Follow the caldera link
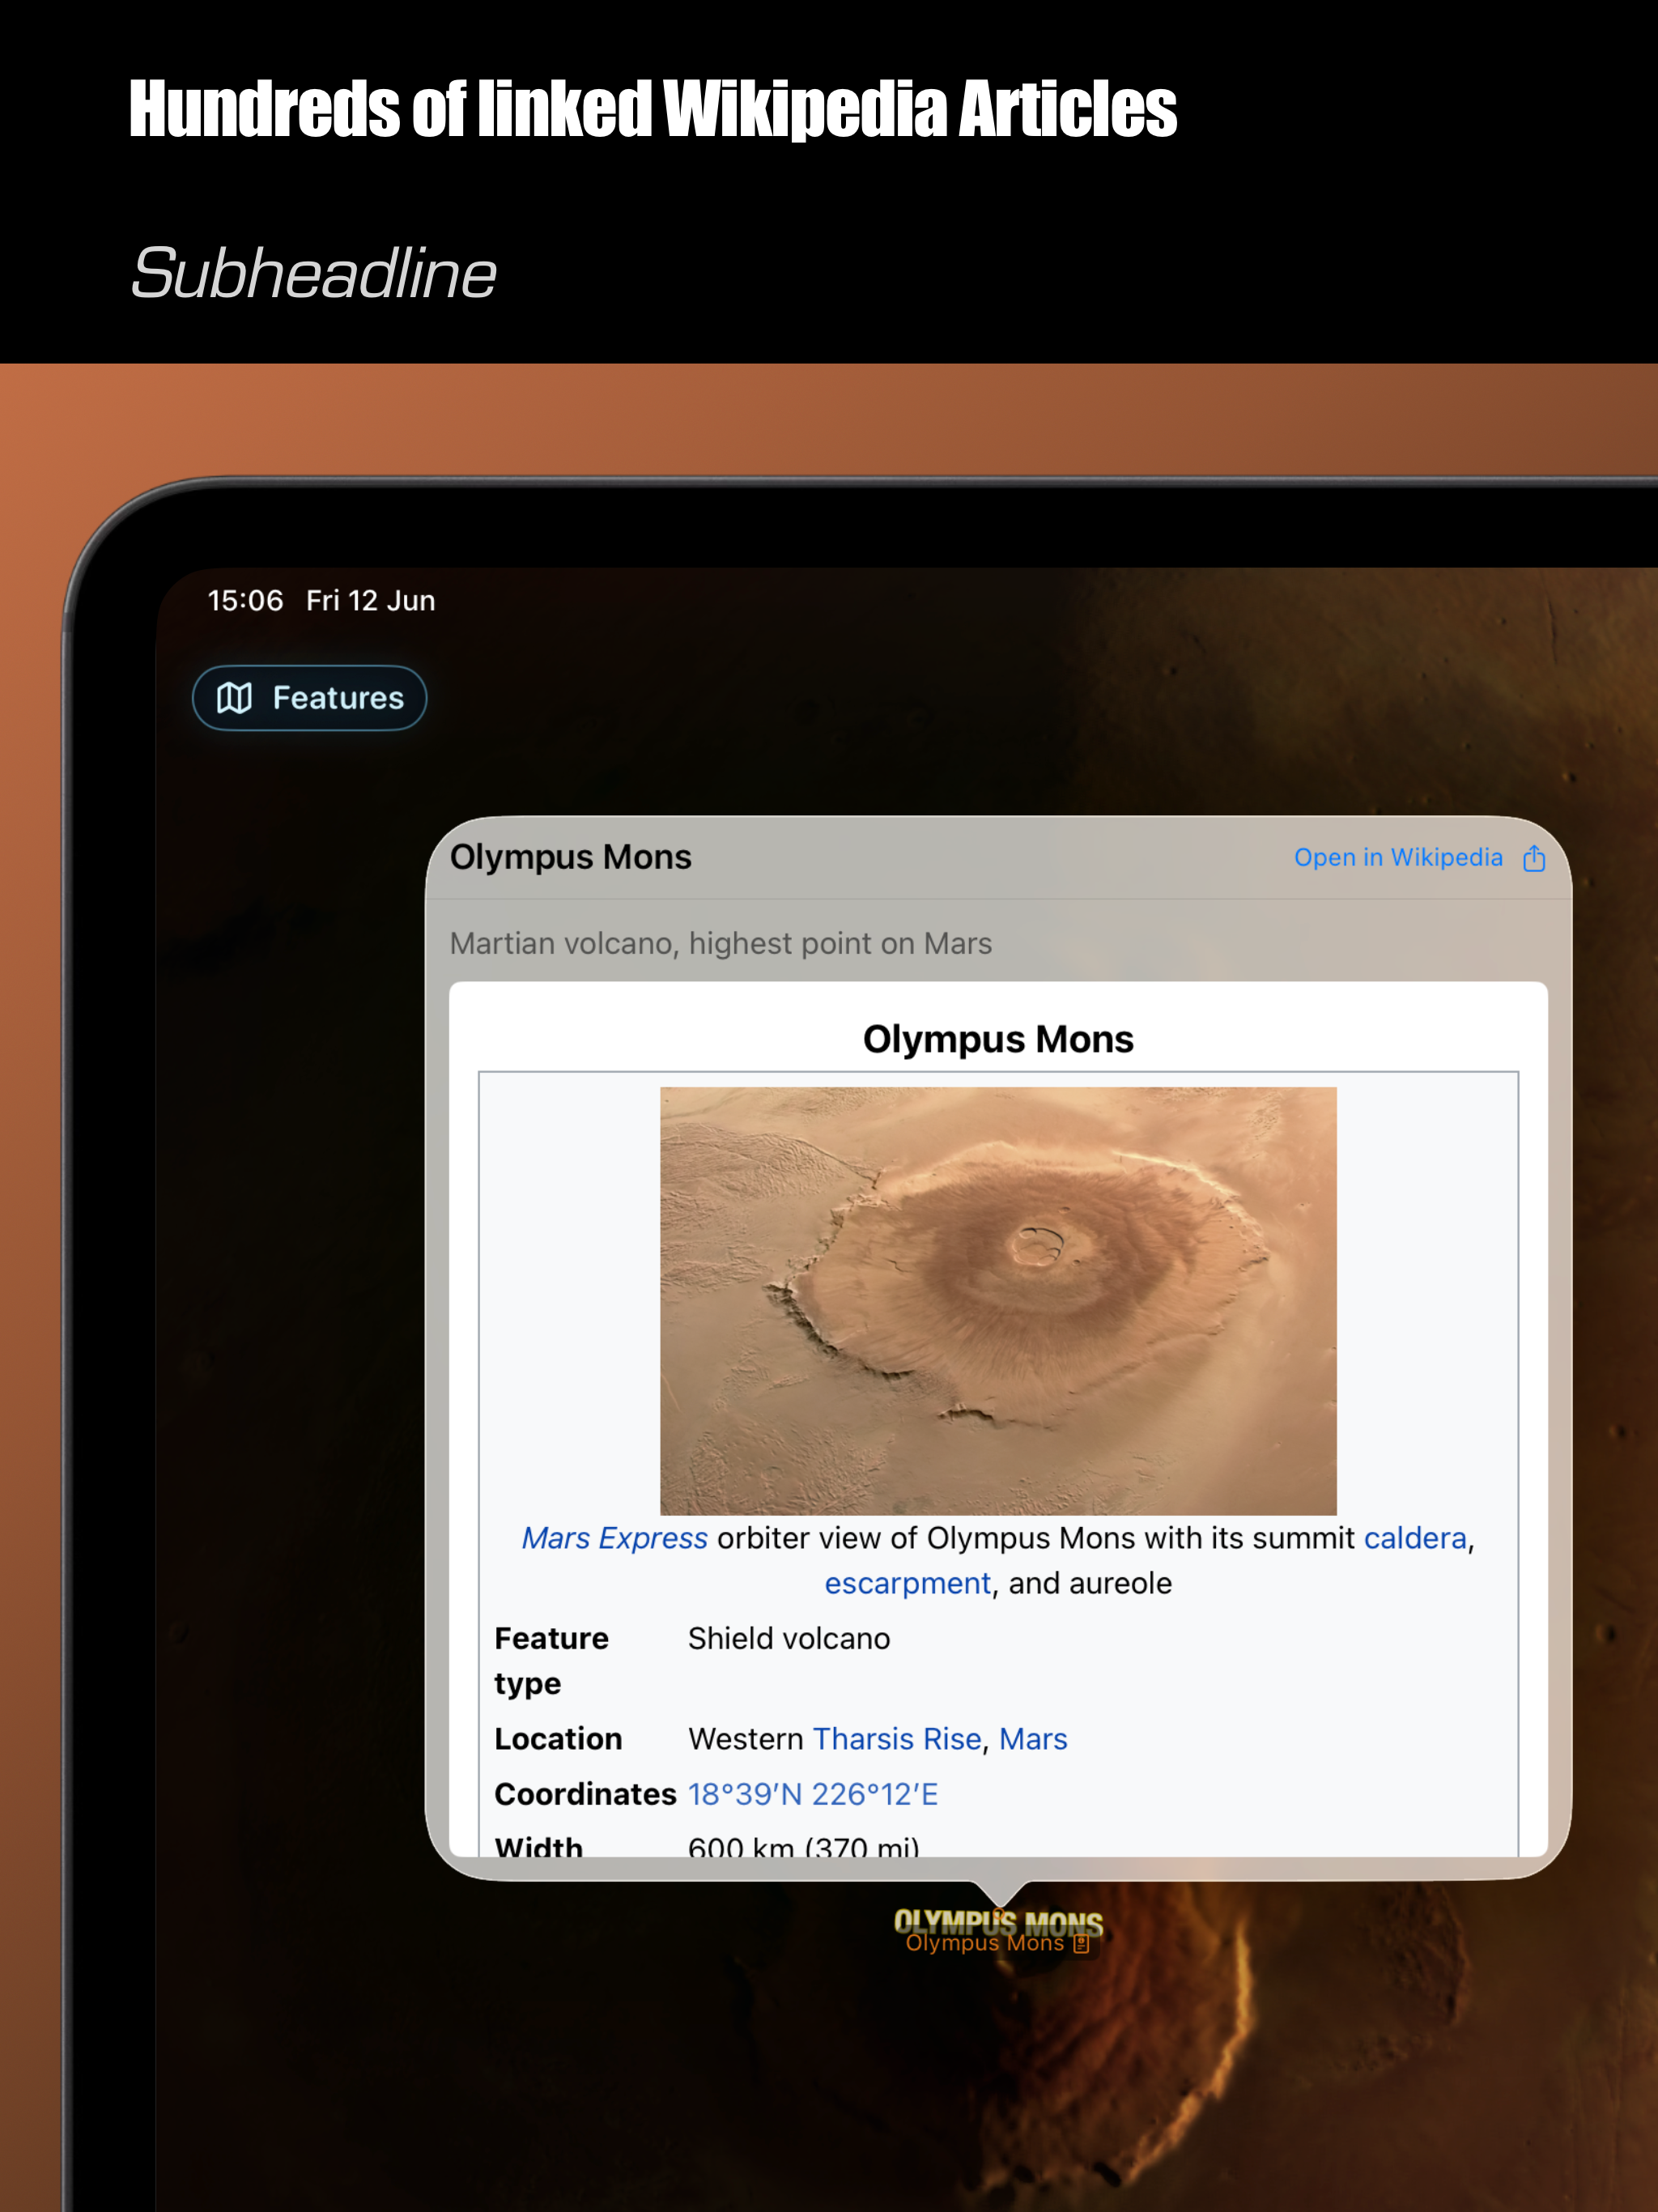The width and height of the screenshot is (1658, 2212). pos(1415,1538)
